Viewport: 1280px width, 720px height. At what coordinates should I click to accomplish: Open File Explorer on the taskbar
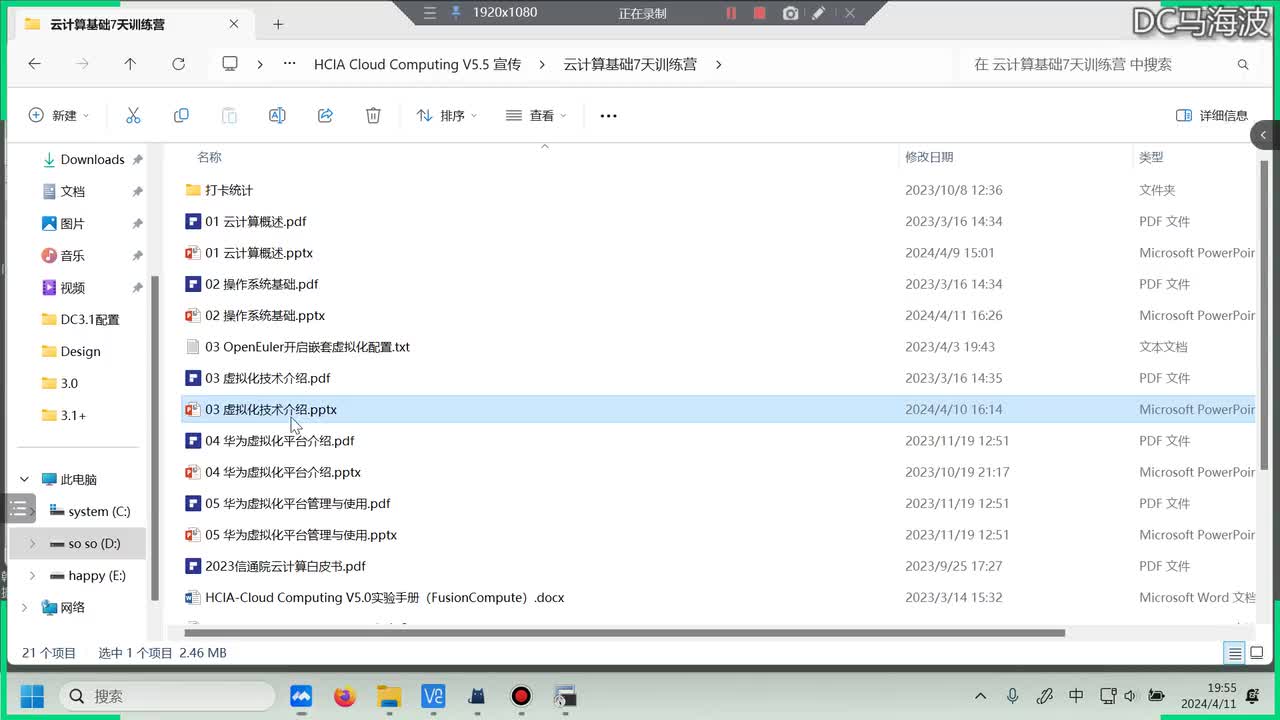tap(389, 696)
